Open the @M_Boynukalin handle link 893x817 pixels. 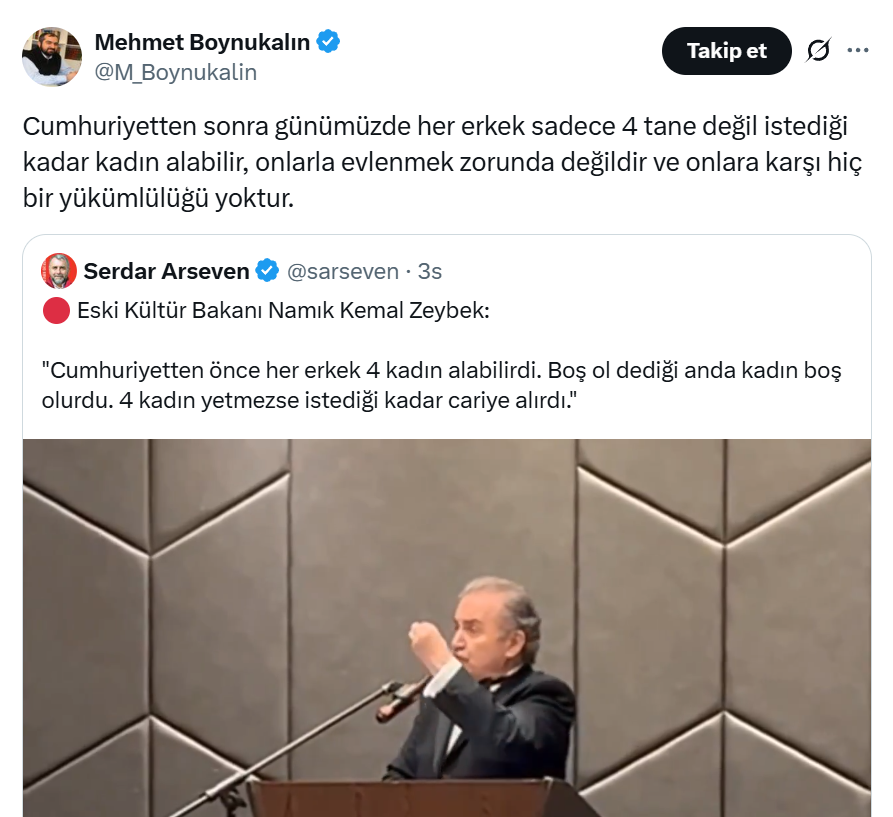[x=175, y=72]
